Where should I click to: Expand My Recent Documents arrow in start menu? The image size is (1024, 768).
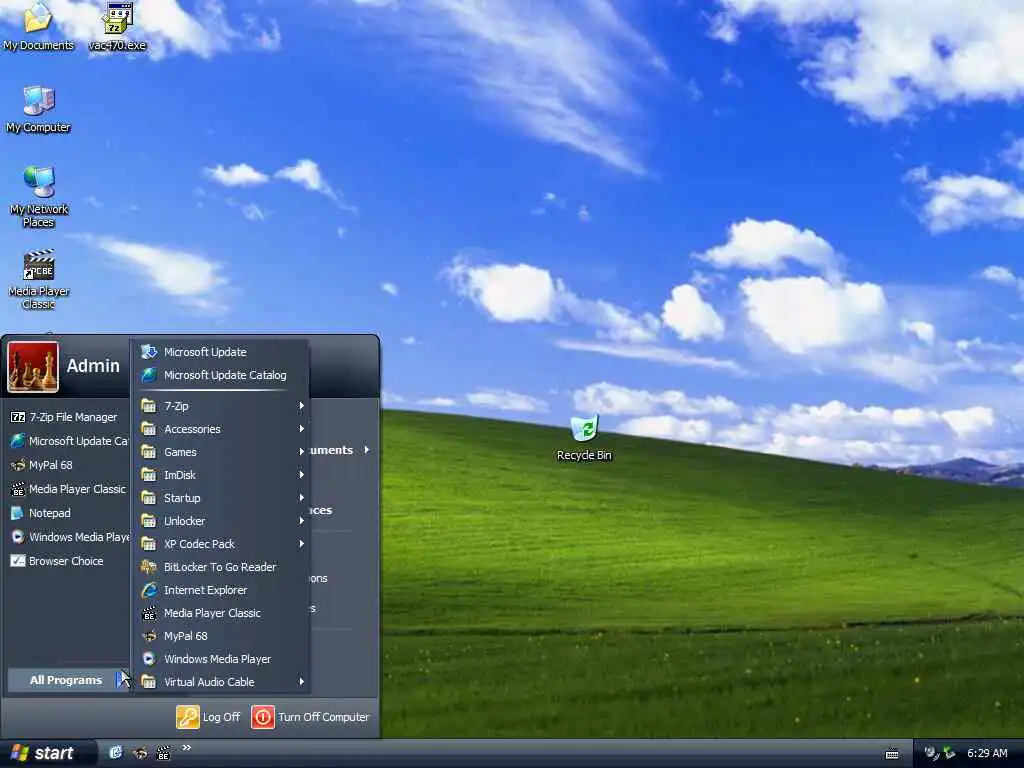[367, 450]
